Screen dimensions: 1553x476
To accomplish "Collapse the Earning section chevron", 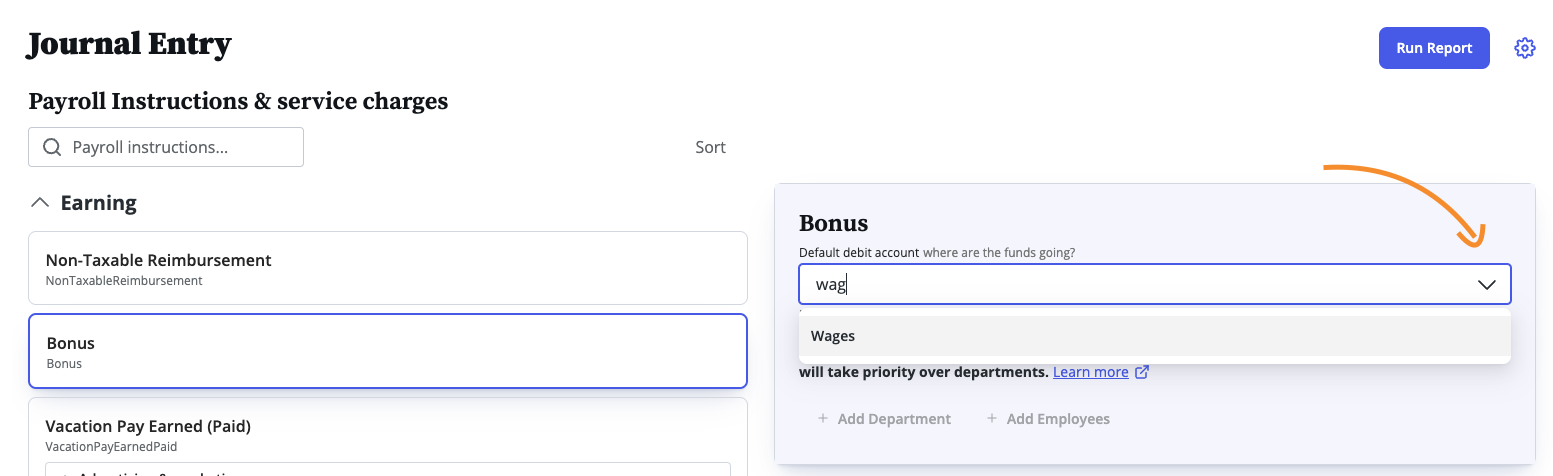I will coord(40,203).
